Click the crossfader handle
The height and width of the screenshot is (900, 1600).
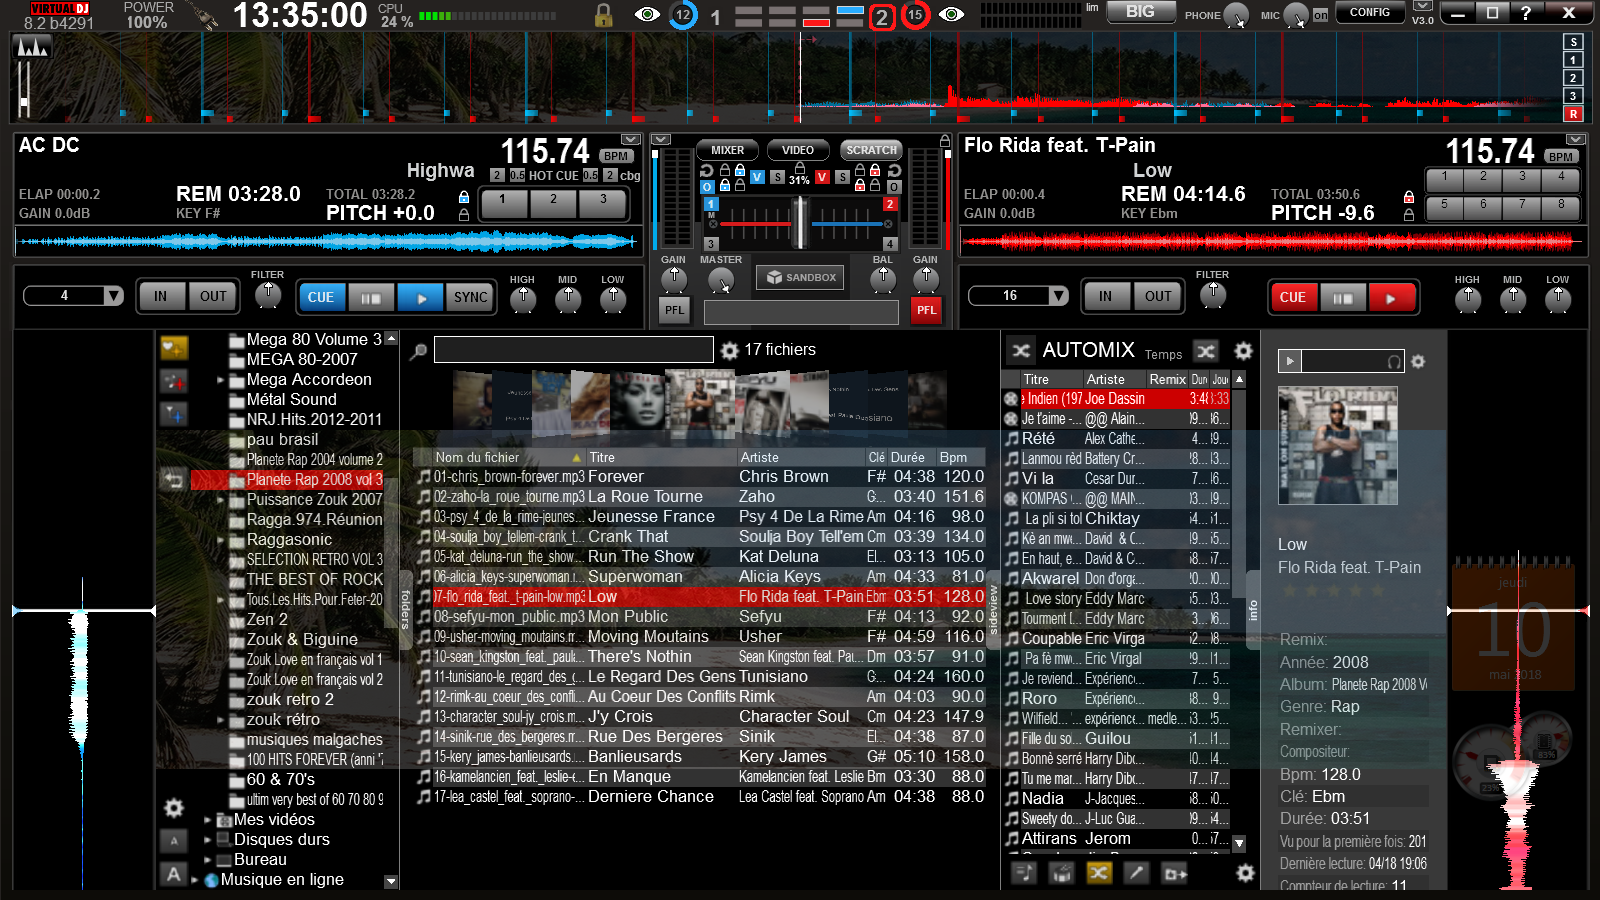[800, 222]
